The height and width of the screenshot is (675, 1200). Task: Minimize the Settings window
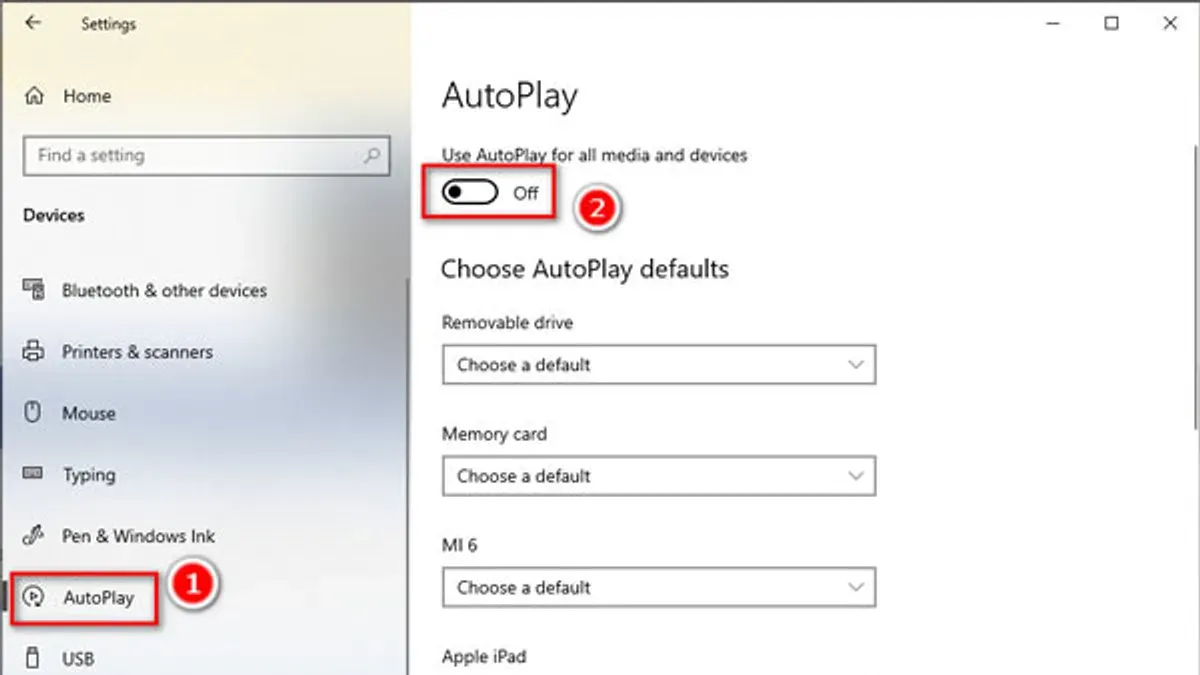(x=1053, y=23)
